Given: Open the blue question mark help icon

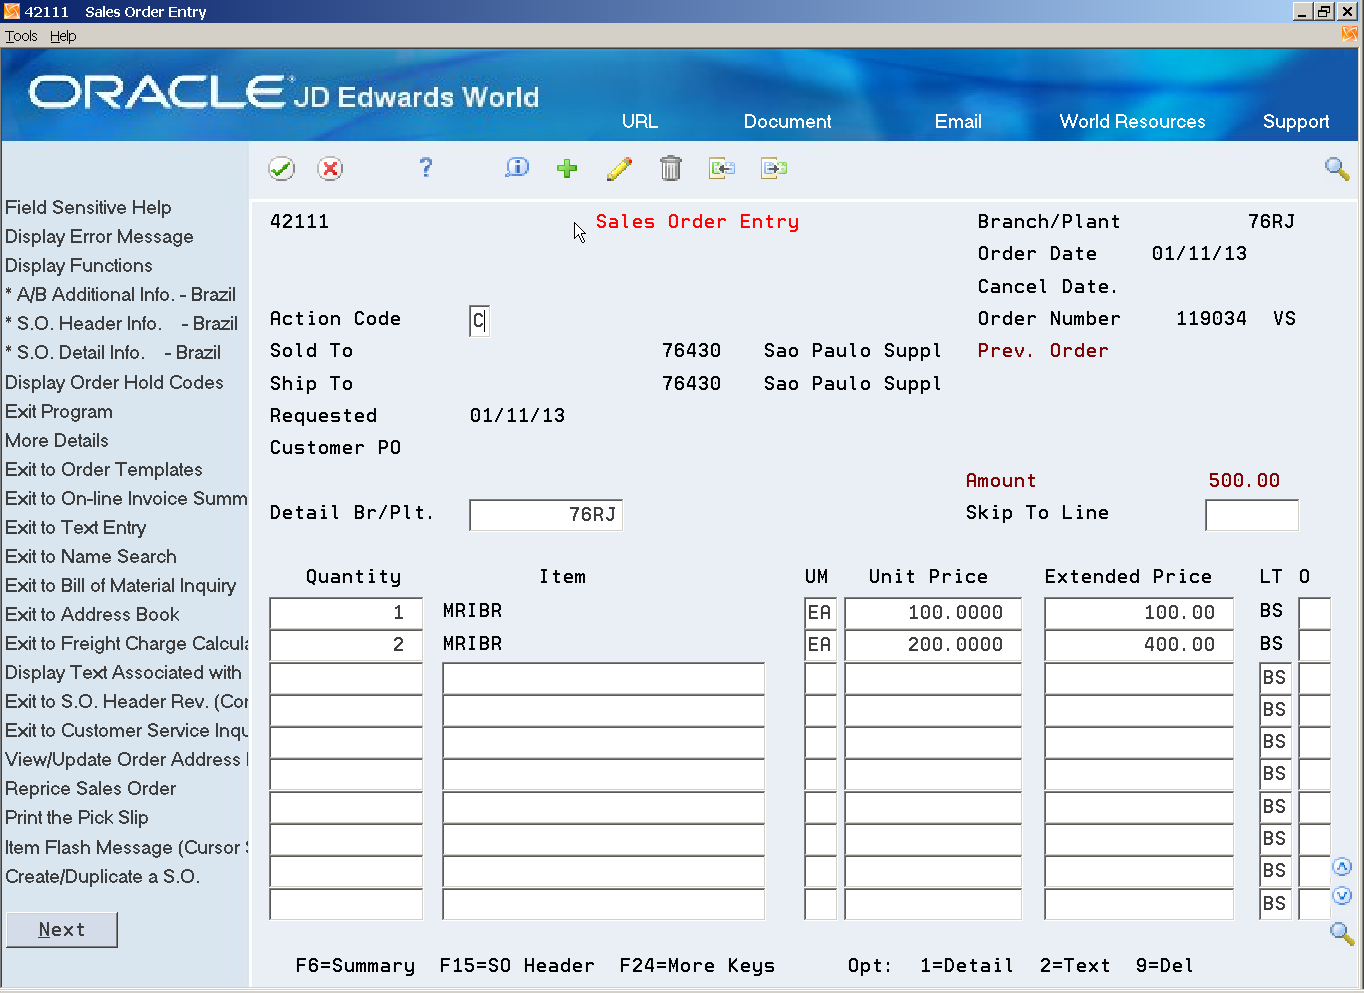Looking at the screenshot, I should pos(426,168).
